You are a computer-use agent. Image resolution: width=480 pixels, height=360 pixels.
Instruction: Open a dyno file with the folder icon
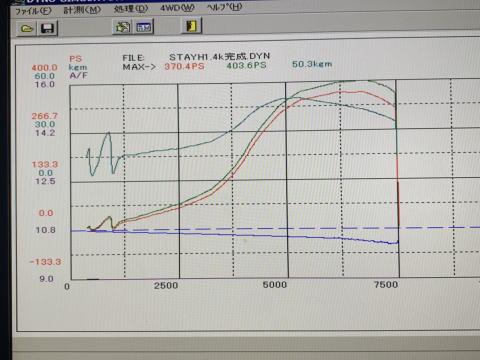point(27,28)
